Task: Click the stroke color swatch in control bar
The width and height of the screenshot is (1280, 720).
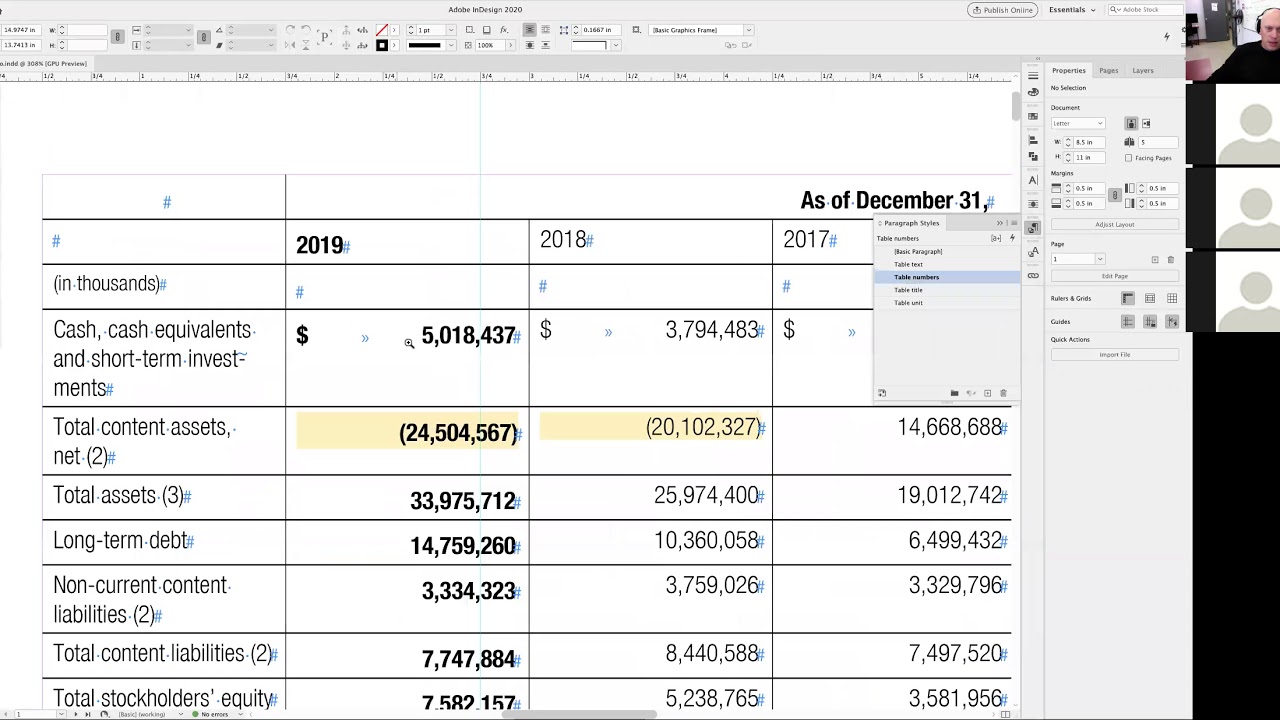Action: 382,45
